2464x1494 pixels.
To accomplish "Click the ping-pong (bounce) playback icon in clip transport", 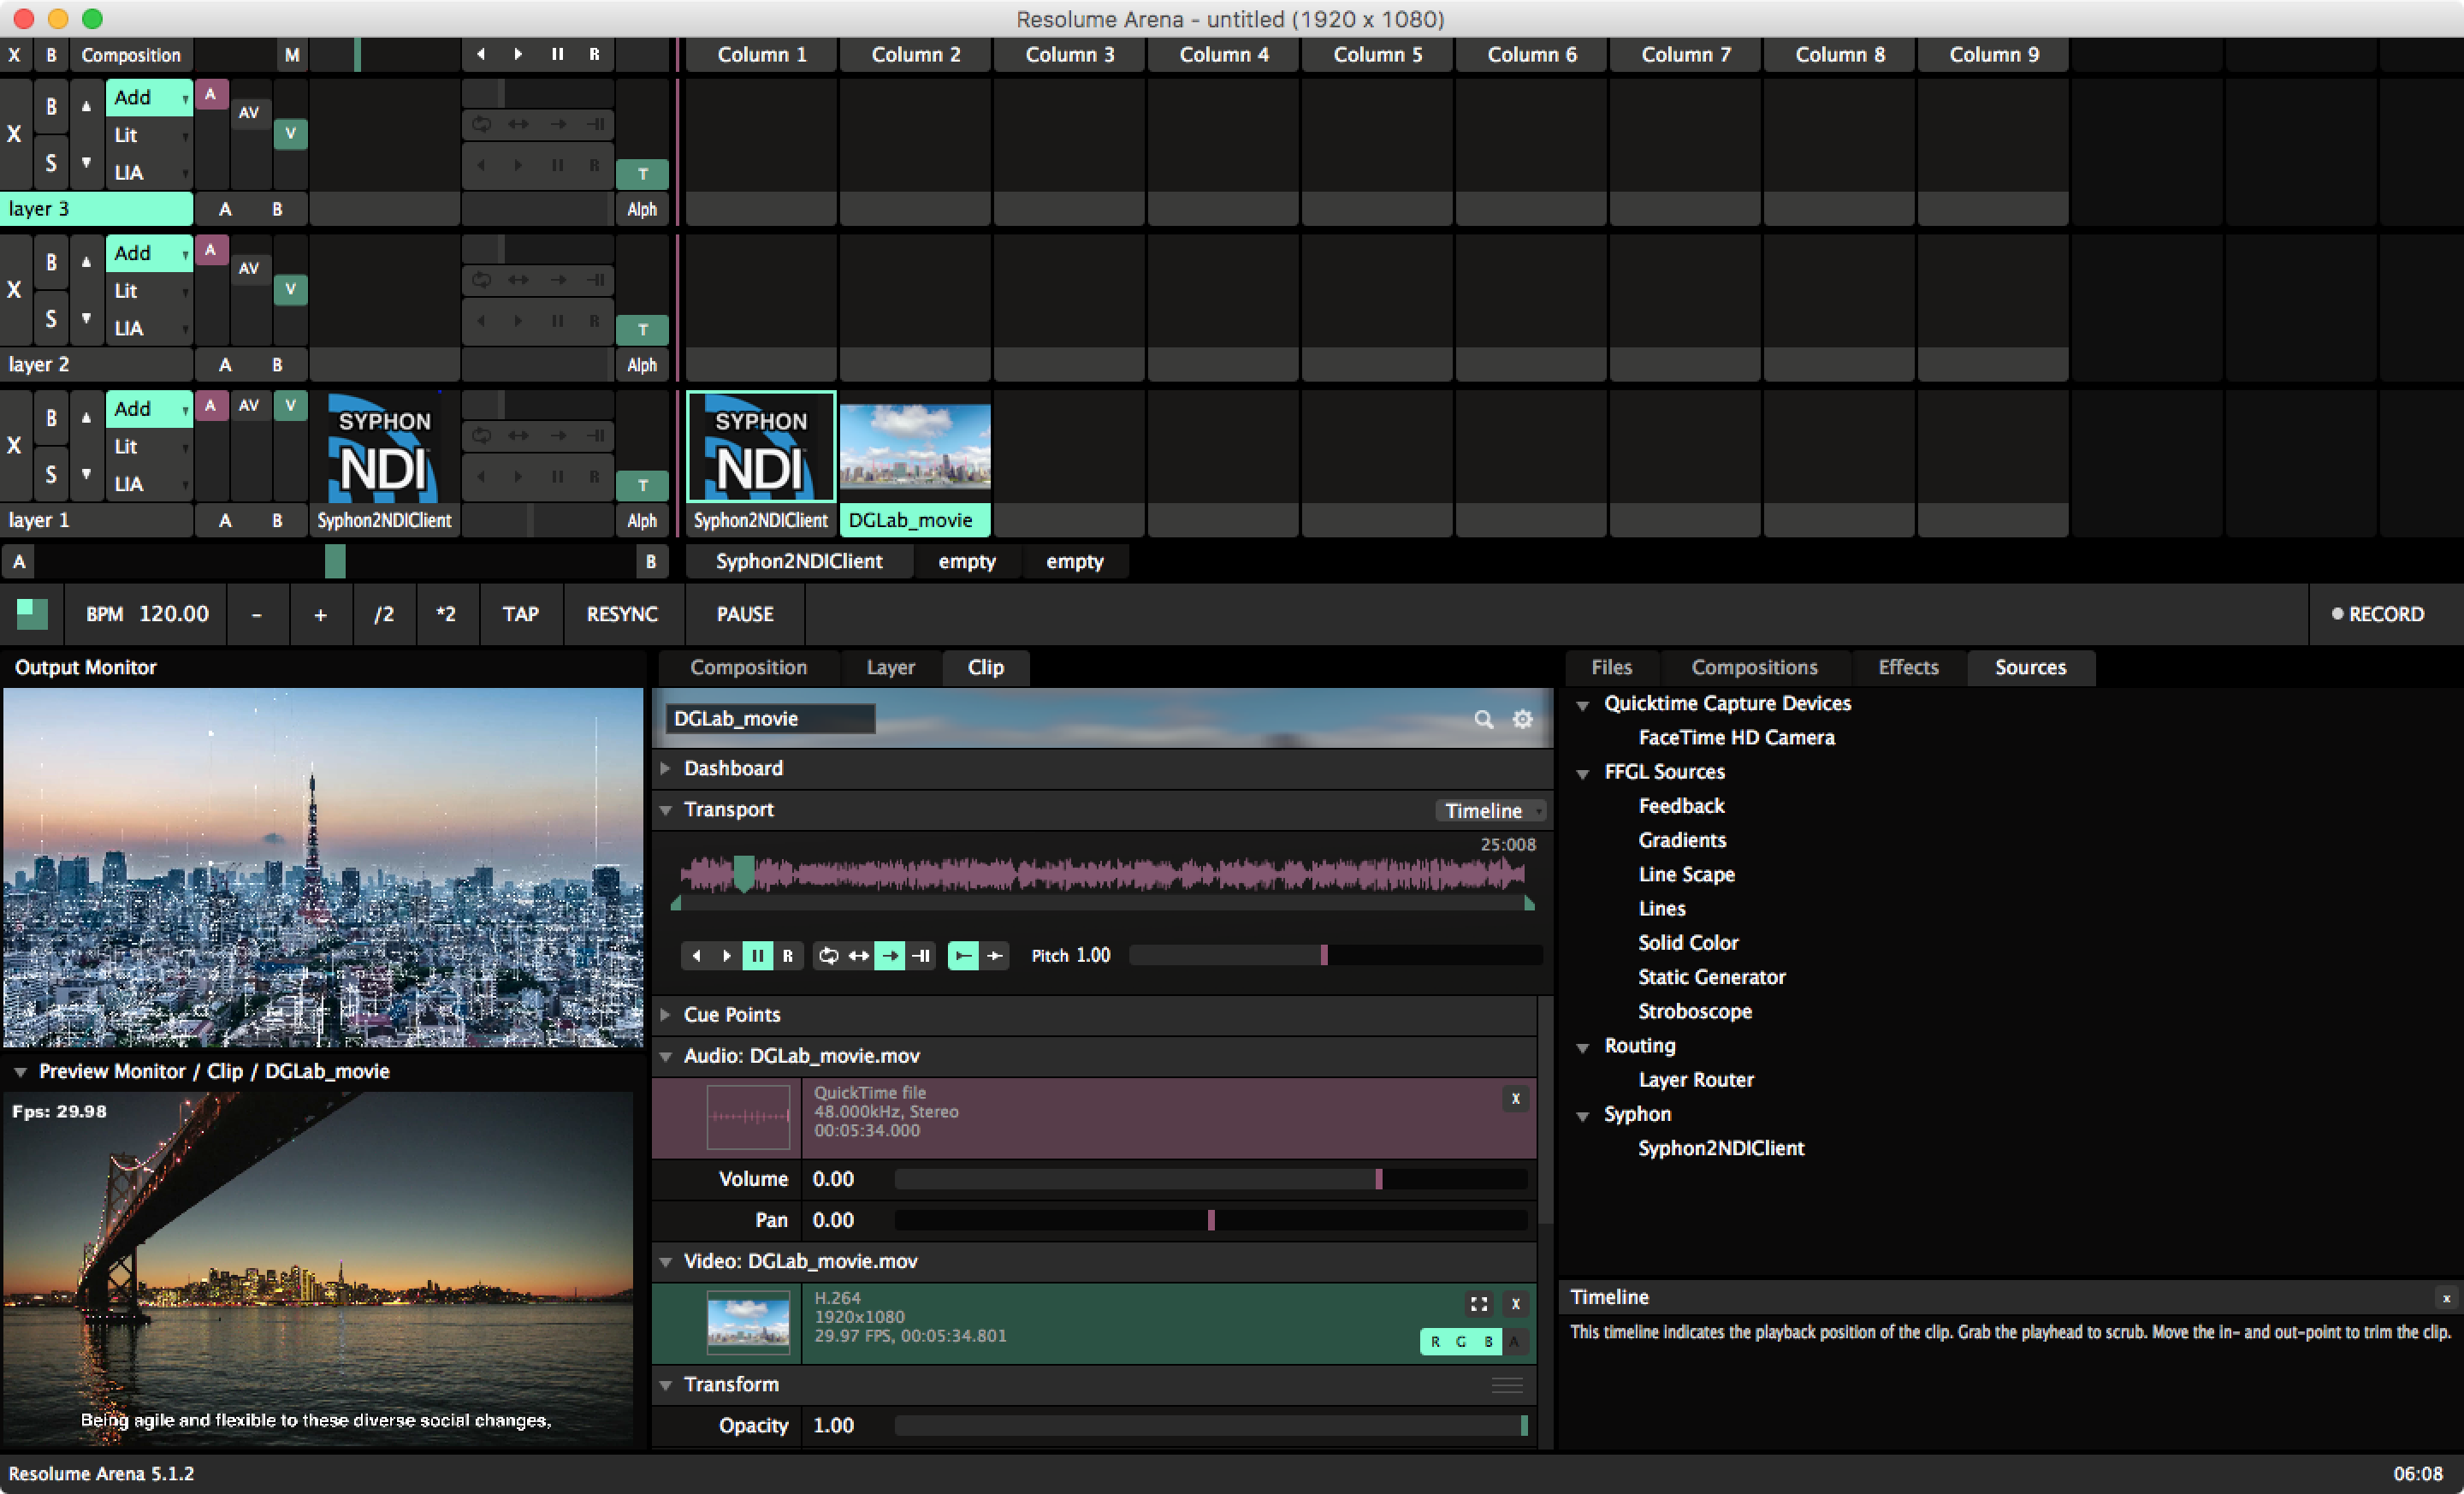I will [858, 956].
